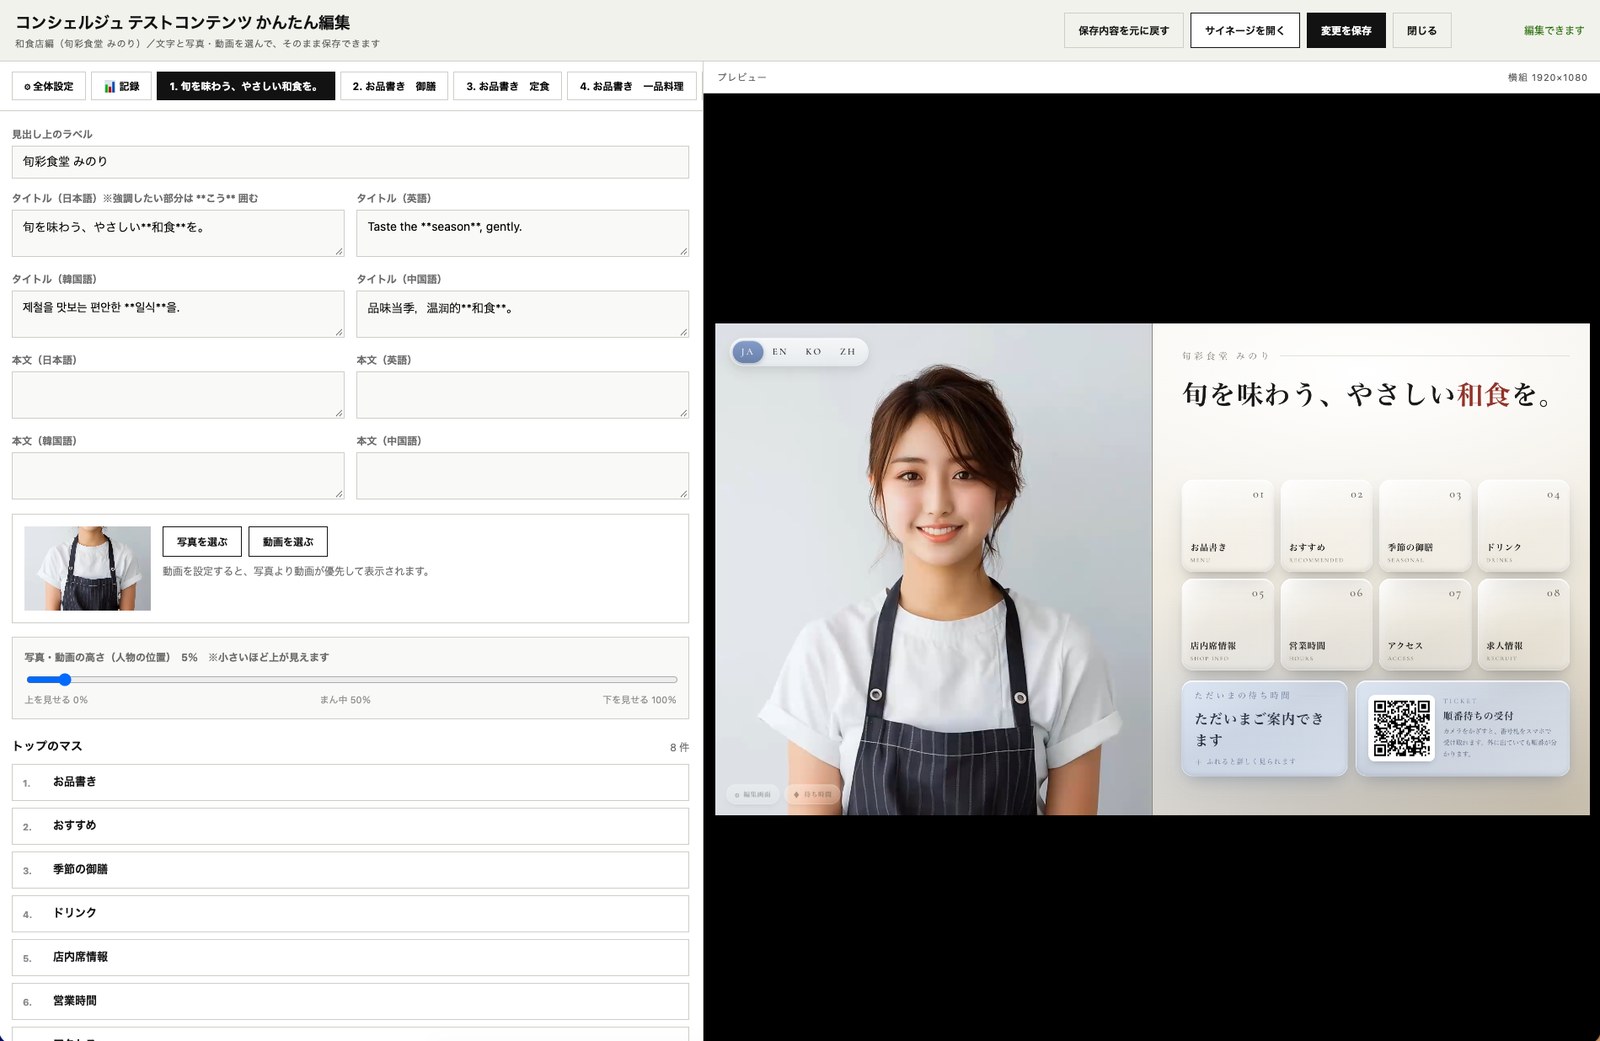Expand the トップのマス row 4. ドリンク
This screenshot has width=1600, height=1041.
click(350, 913)
